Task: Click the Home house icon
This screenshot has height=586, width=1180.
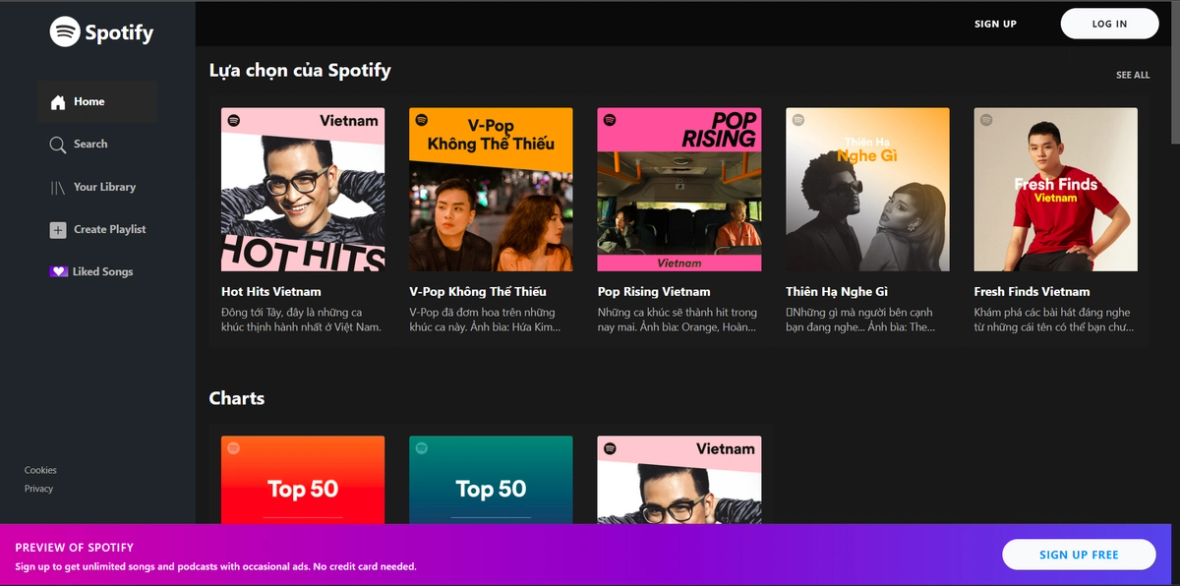Action: (x=58, y=102)
